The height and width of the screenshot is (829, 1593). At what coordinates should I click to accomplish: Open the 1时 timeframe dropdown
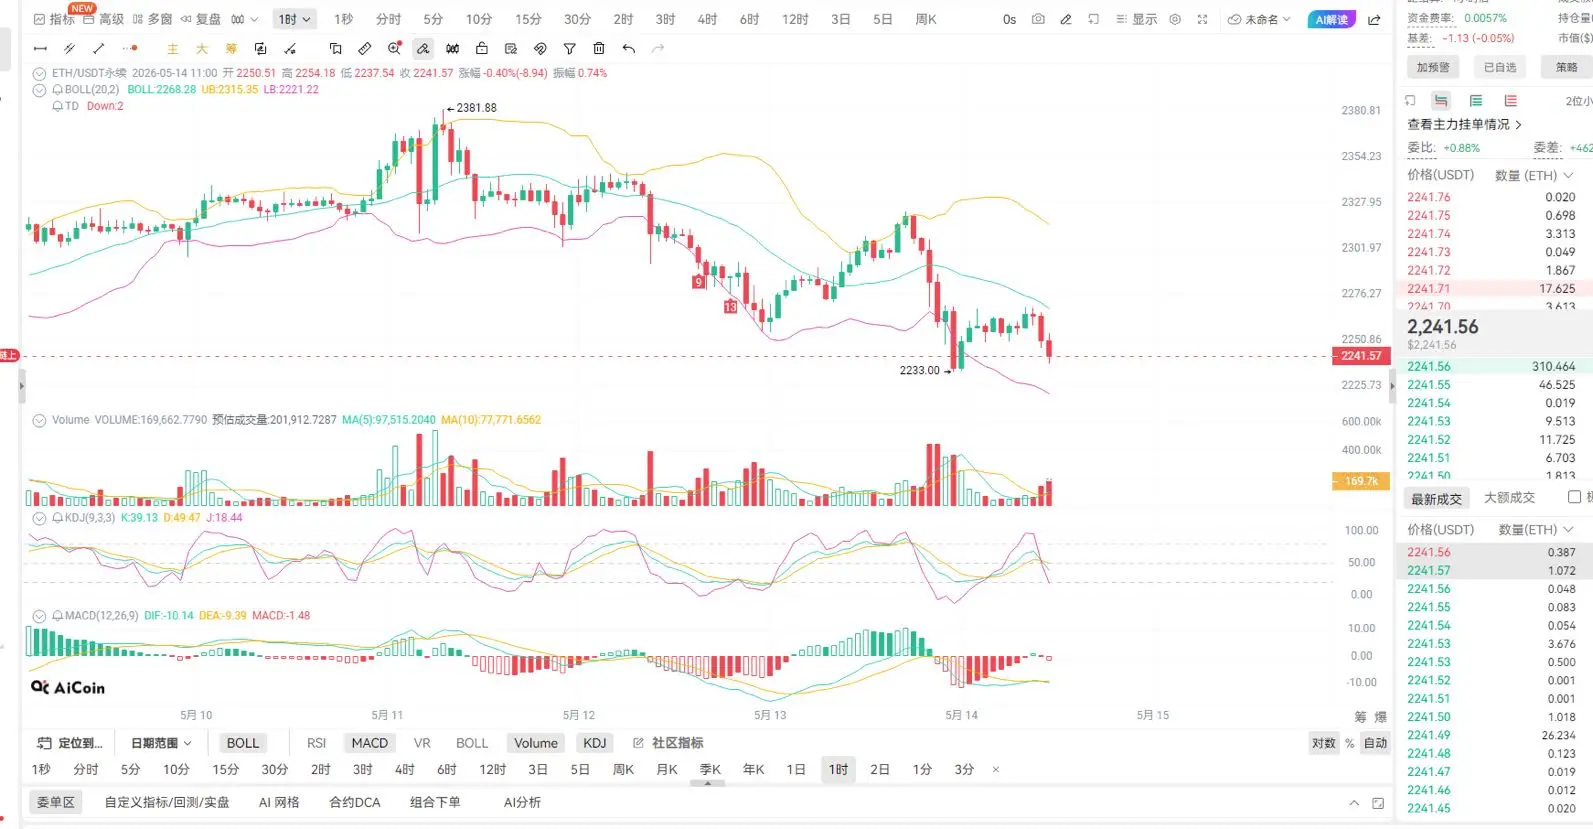295,19
